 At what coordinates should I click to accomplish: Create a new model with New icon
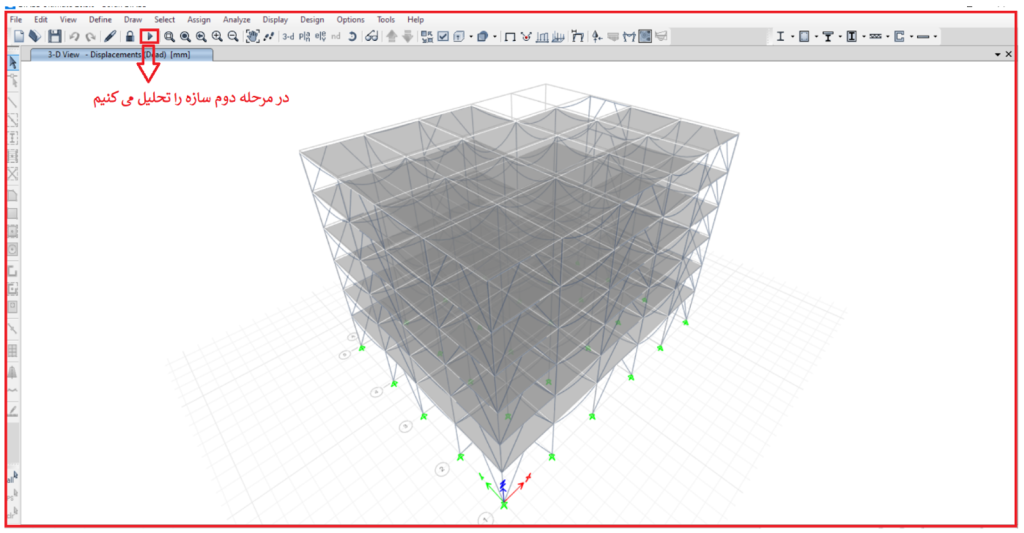coord(19,37)
